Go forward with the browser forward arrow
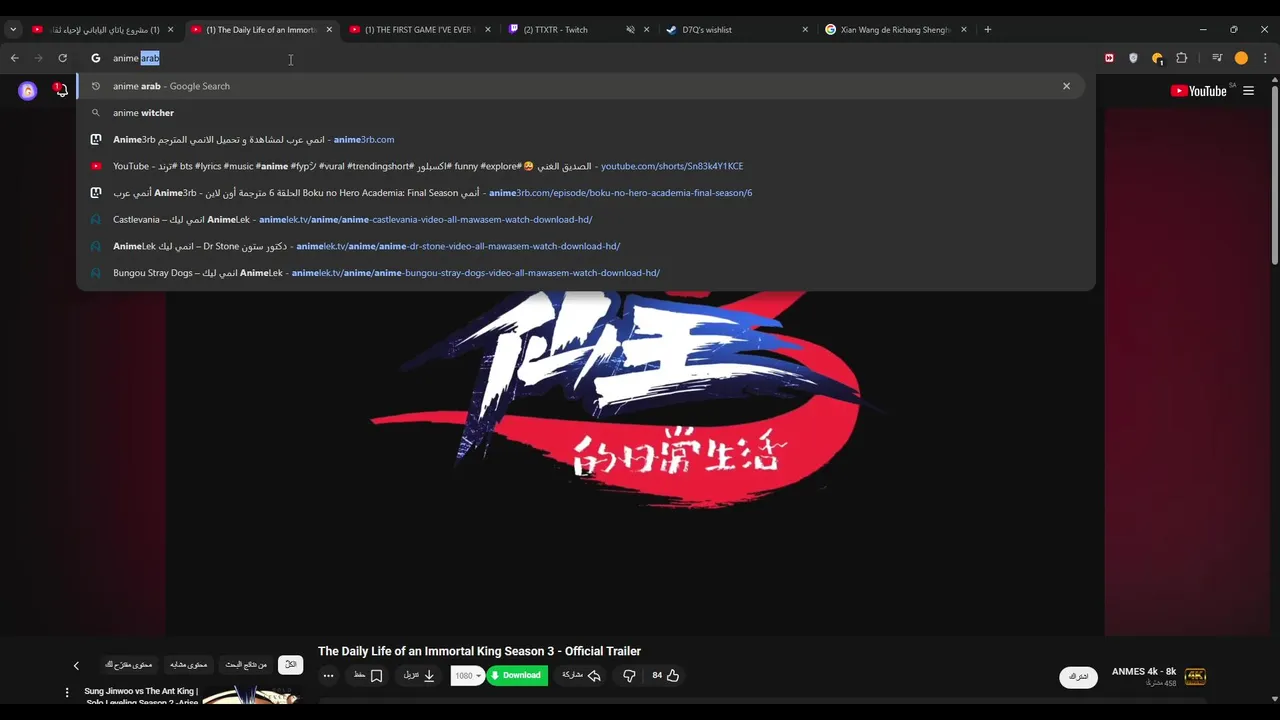 [38, 58]
